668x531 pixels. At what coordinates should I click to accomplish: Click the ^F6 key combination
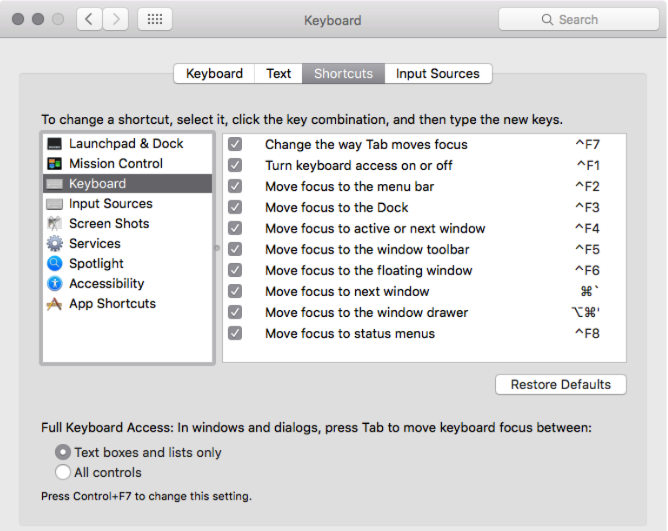click(x=587, y=270)
